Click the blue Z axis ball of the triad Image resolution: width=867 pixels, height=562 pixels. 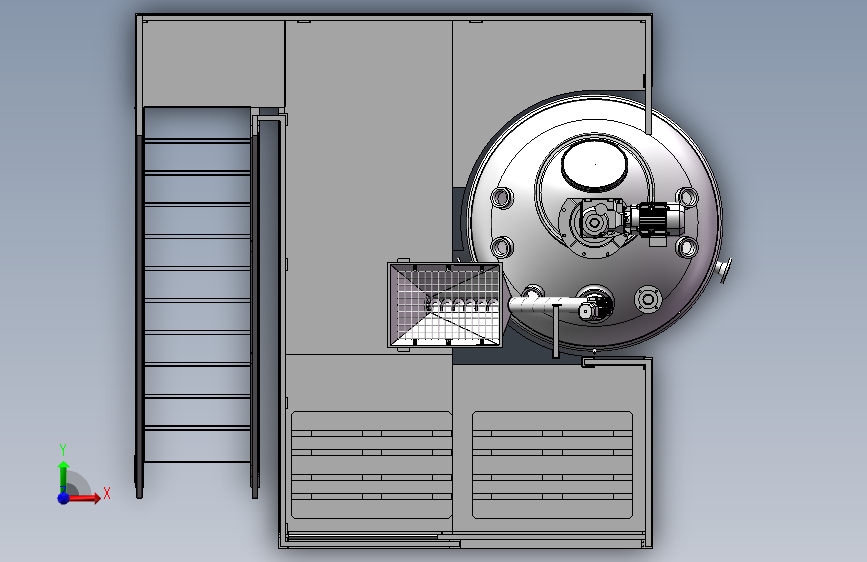64,498
